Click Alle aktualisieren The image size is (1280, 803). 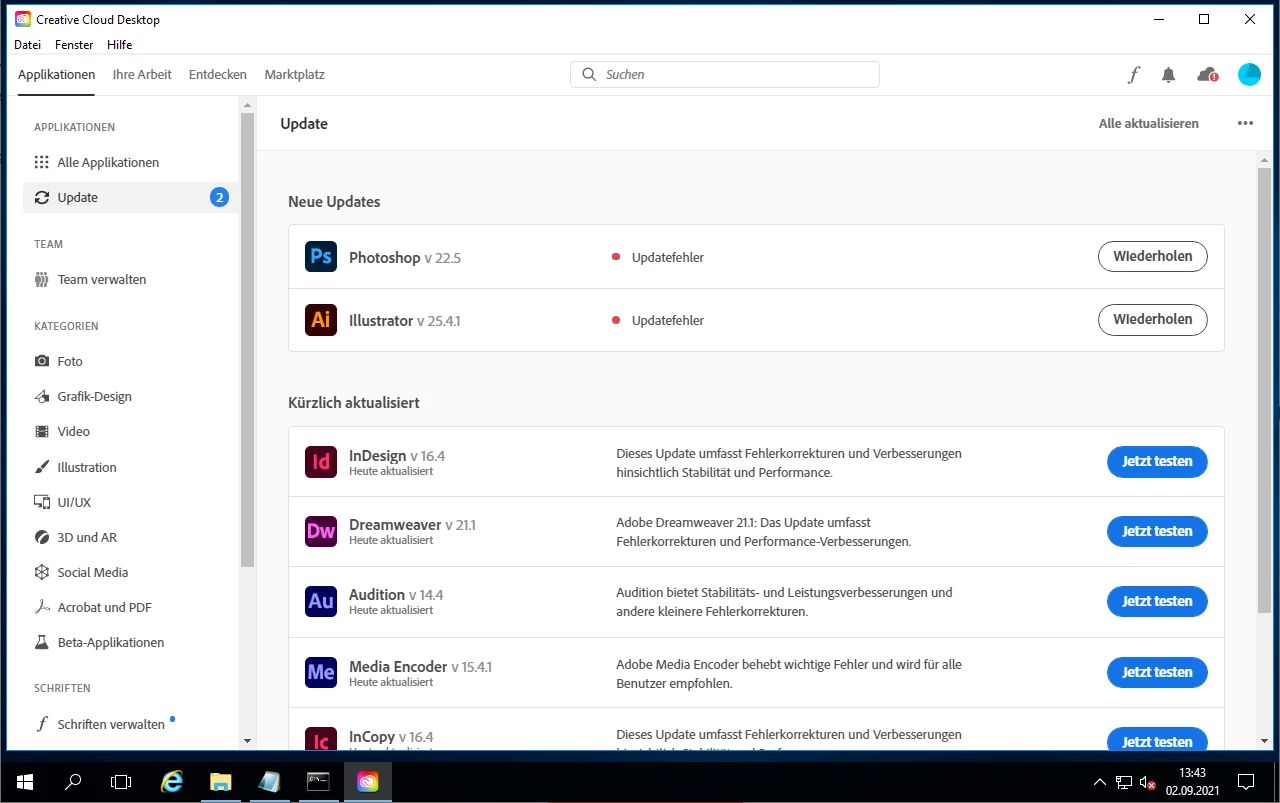tap(1149, 124)
